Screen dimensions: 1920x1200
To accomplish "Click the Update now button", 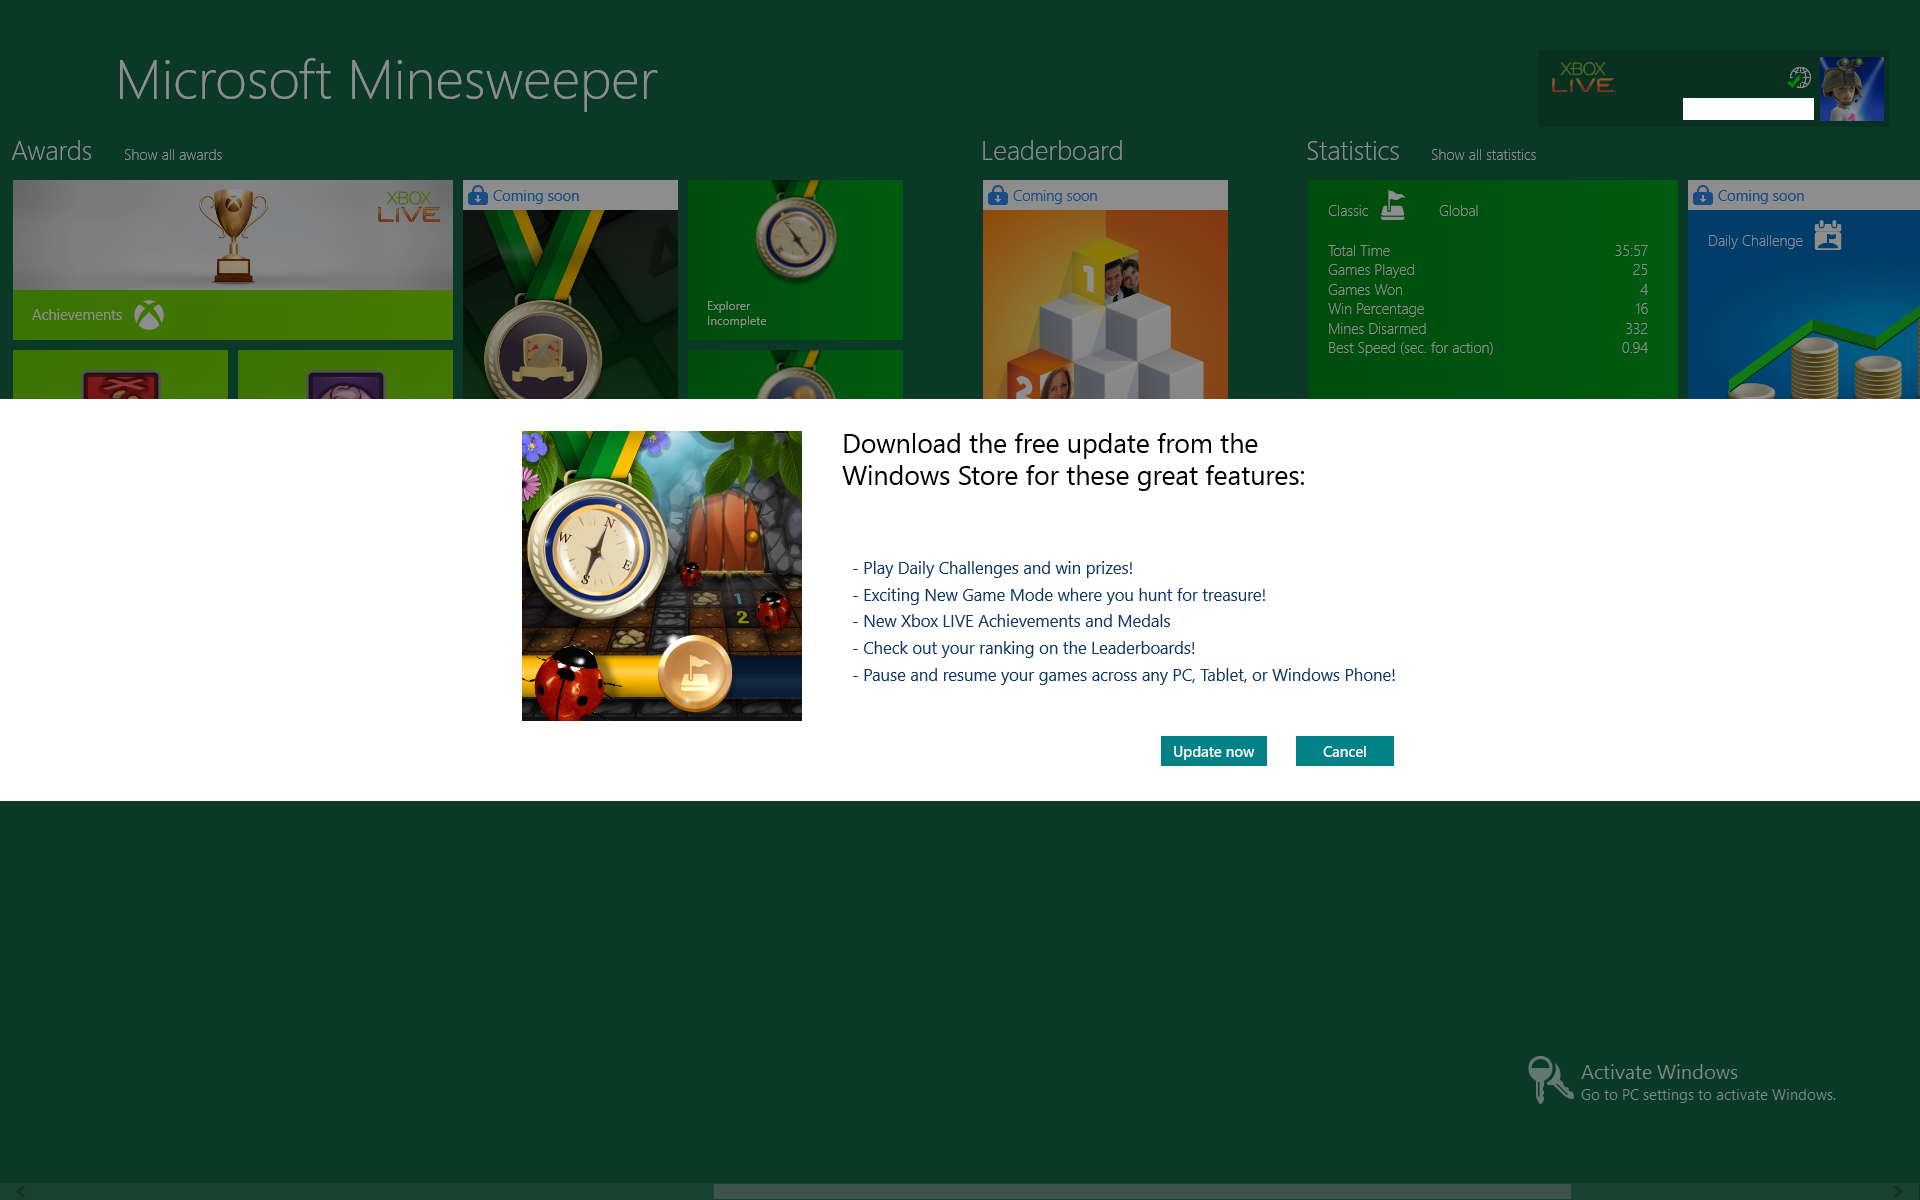I will pyautogui.click(x=1213, y=751).
